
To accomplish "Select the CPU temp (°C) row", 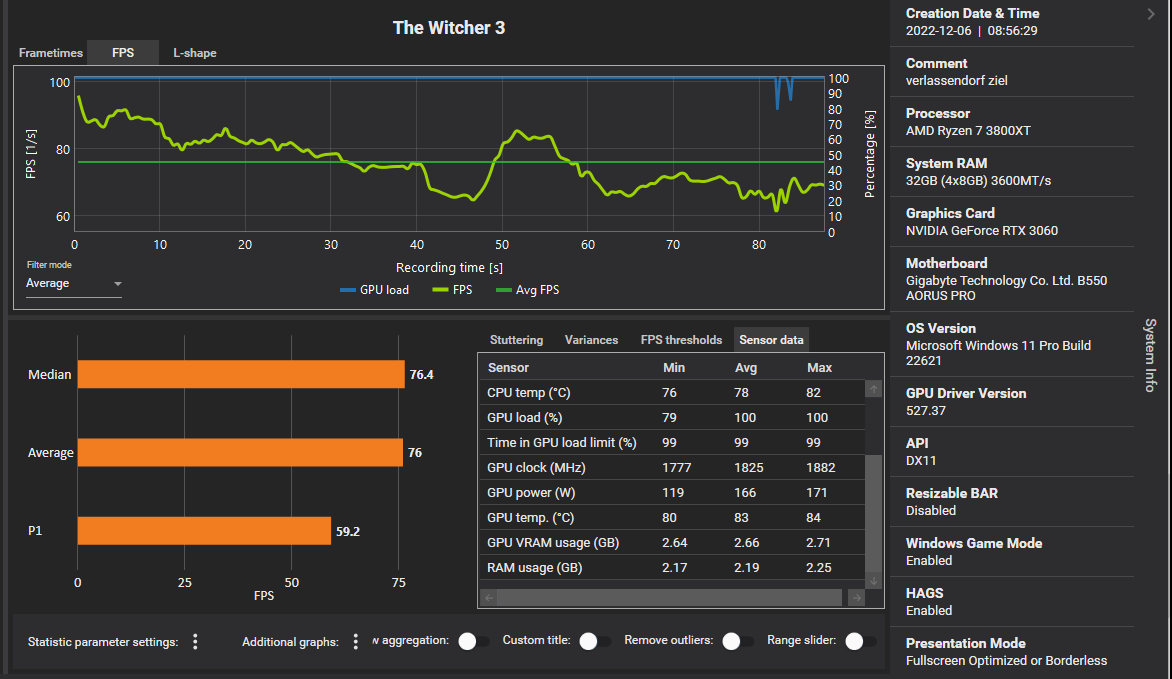I will tap(671, 393).
